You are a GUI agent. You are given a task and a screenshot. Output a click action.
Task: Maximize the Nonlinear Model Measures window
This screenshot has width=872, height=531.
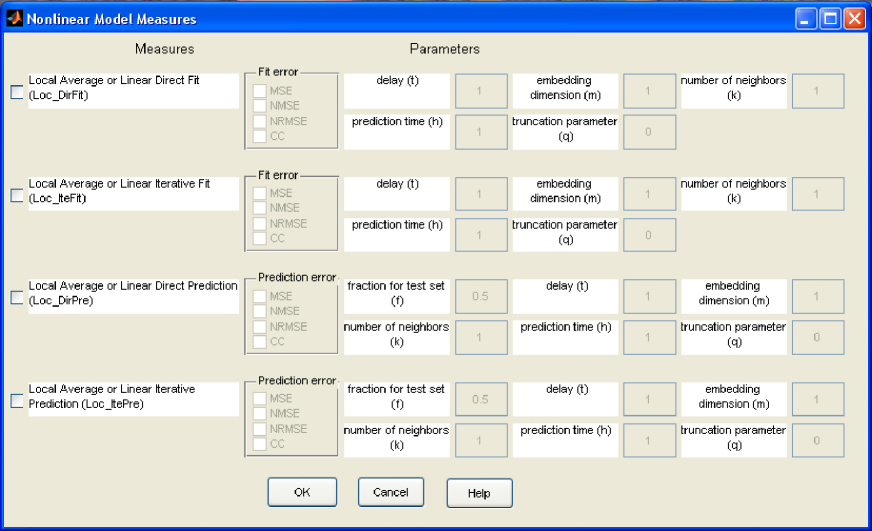tap(830, 19)
